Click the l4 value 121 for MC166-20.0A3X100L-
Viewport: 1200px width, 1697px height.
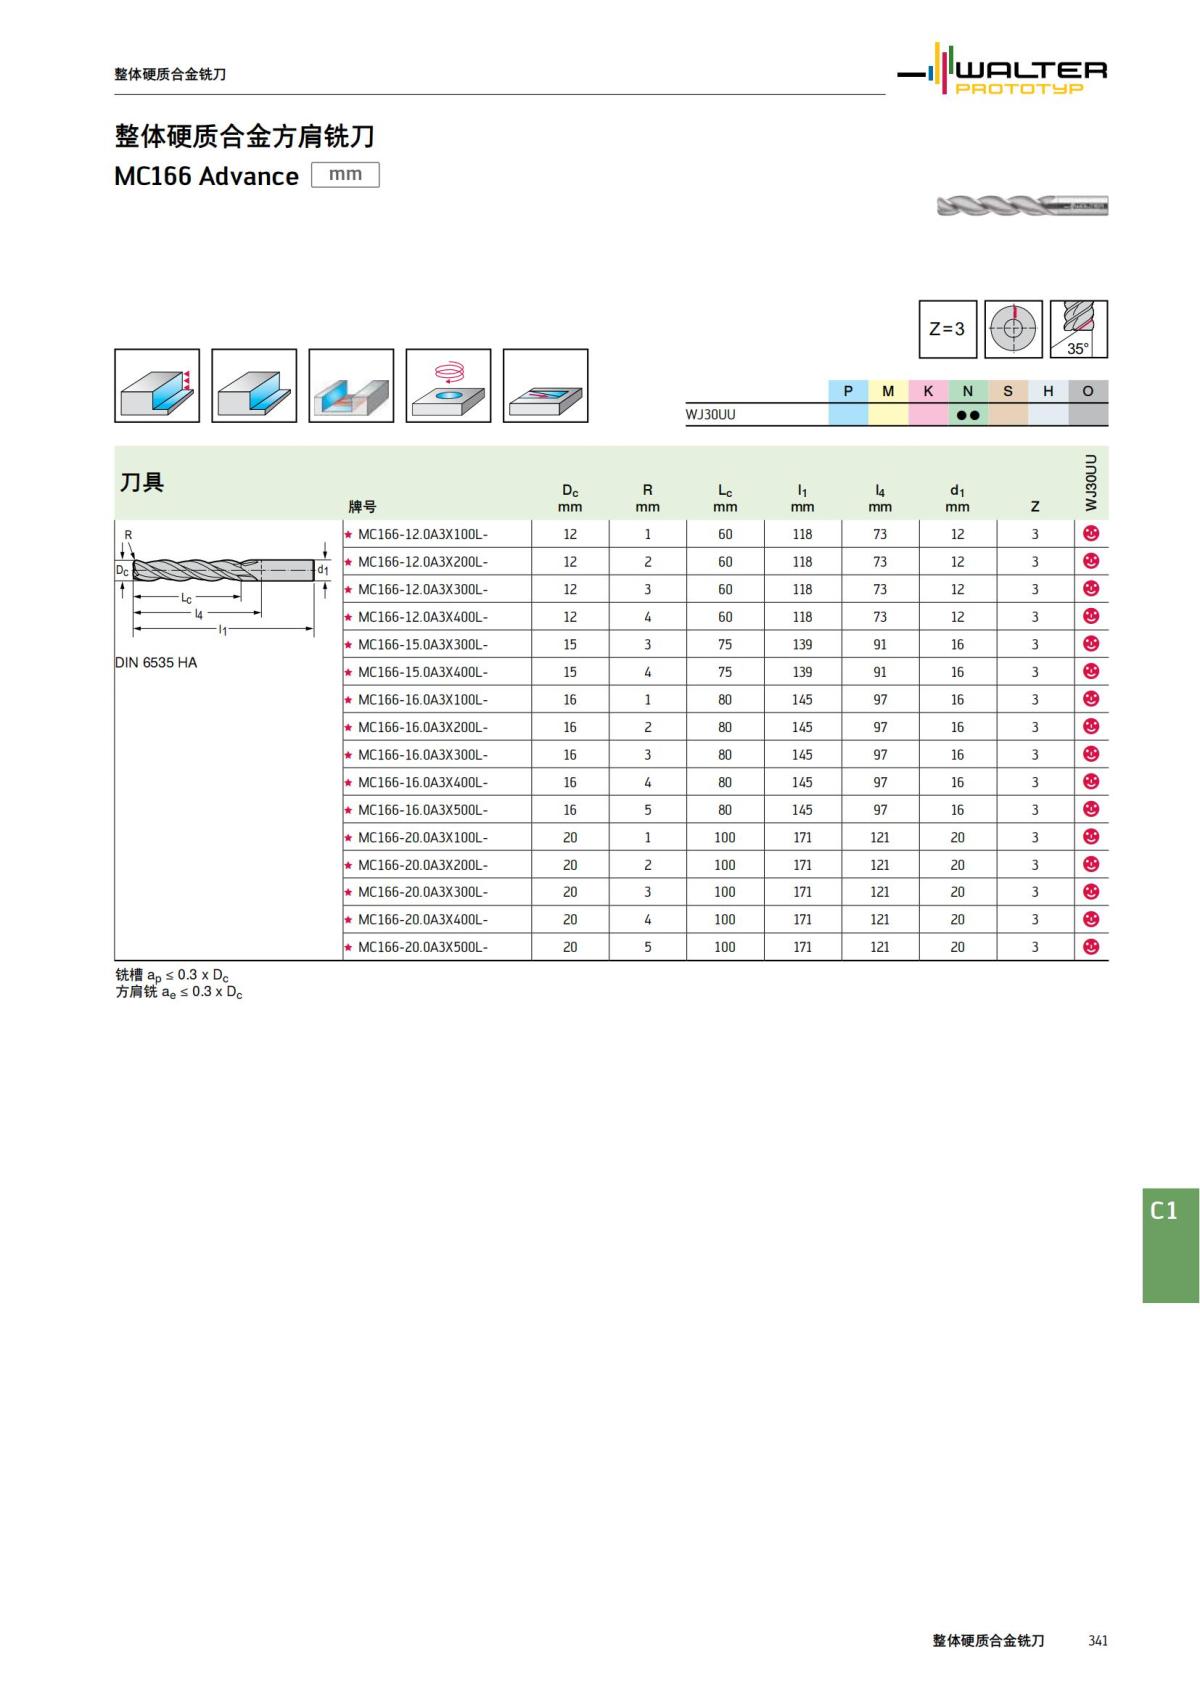pos(880,837)
